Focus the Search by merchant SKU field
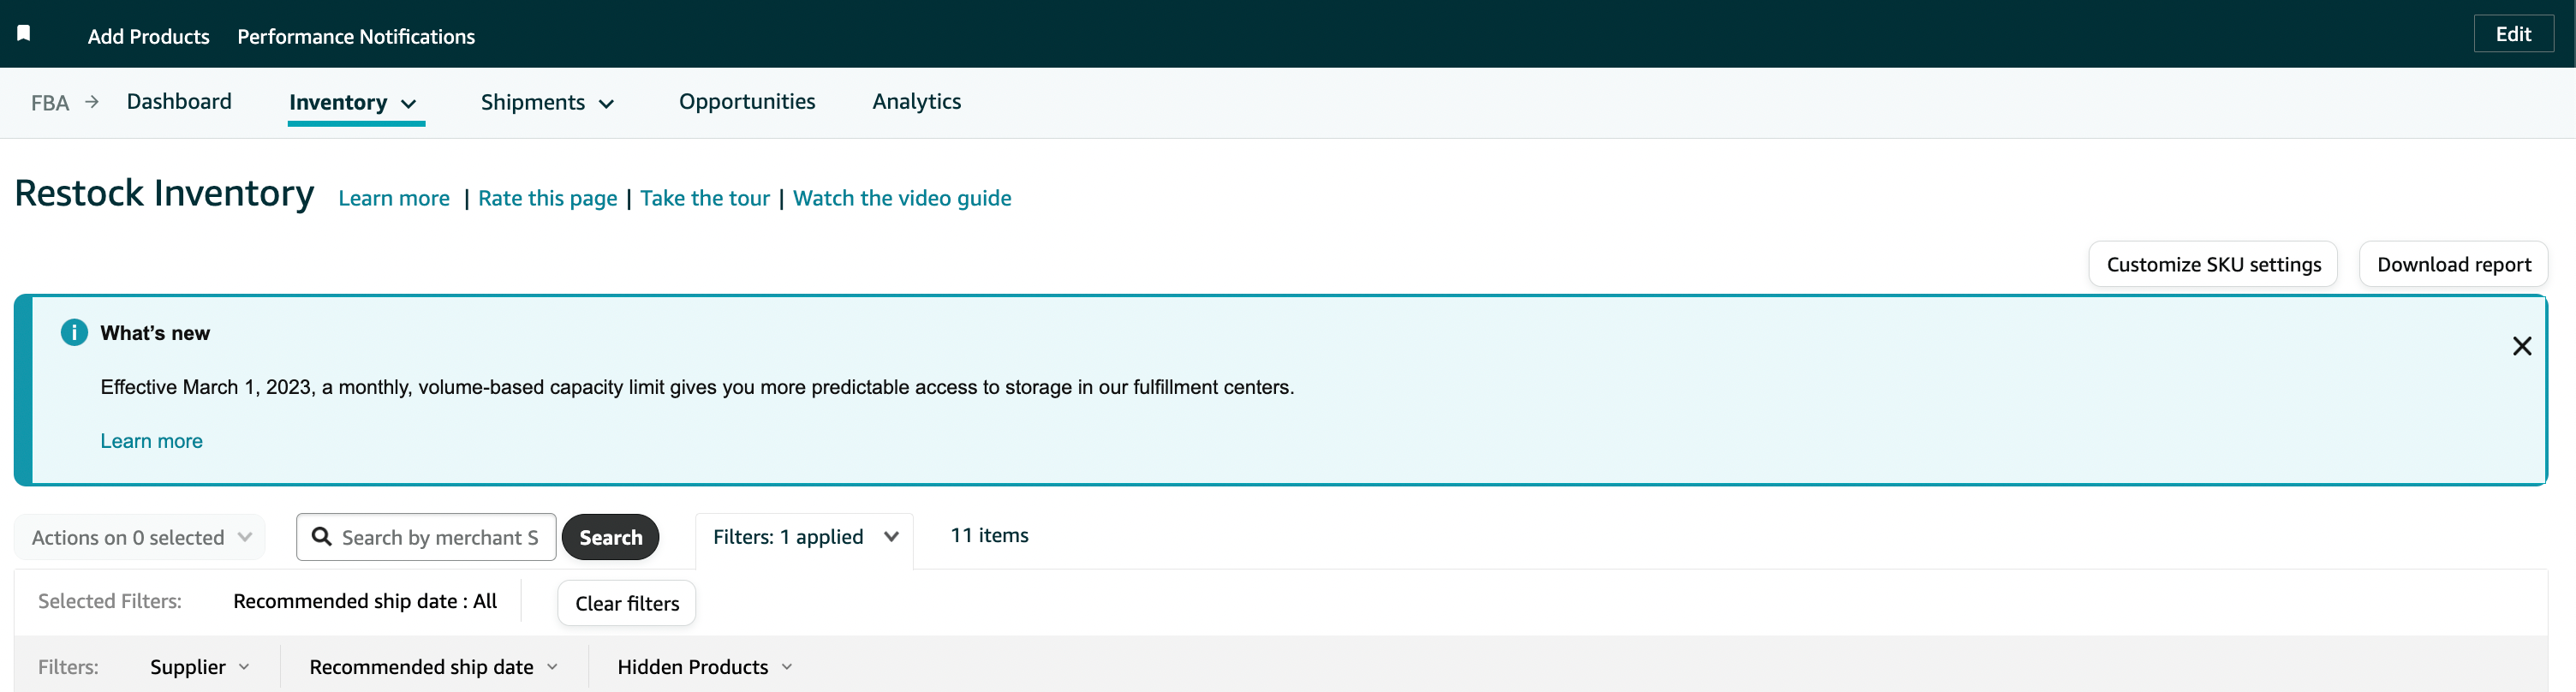This screenshot has height=692, width=2576. (426, 537)
